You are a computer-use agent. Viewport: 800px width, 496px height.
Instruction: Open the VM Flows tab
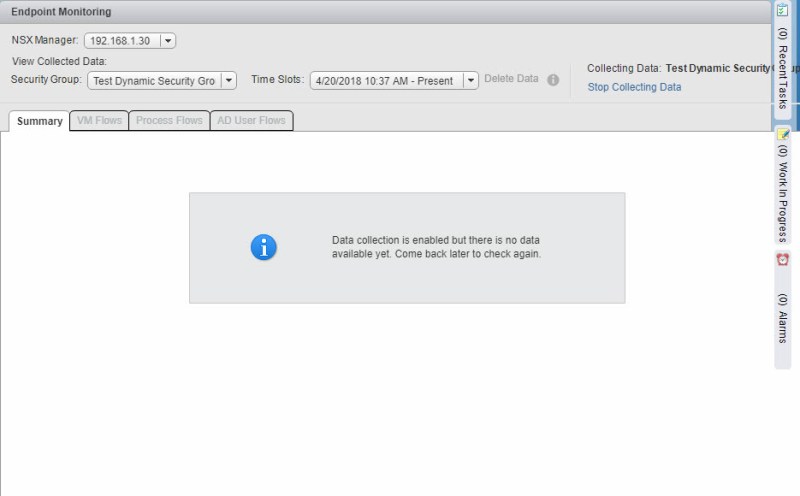99,121
